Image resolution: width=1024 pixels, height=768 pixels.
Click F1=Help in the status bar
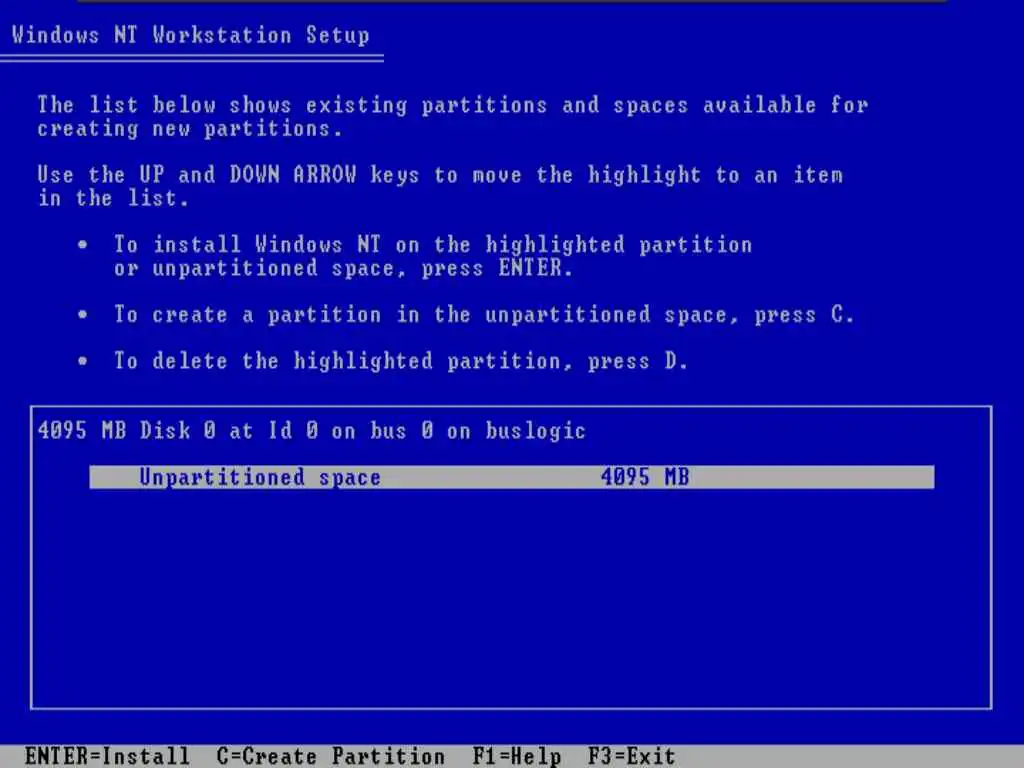[517, 756]
